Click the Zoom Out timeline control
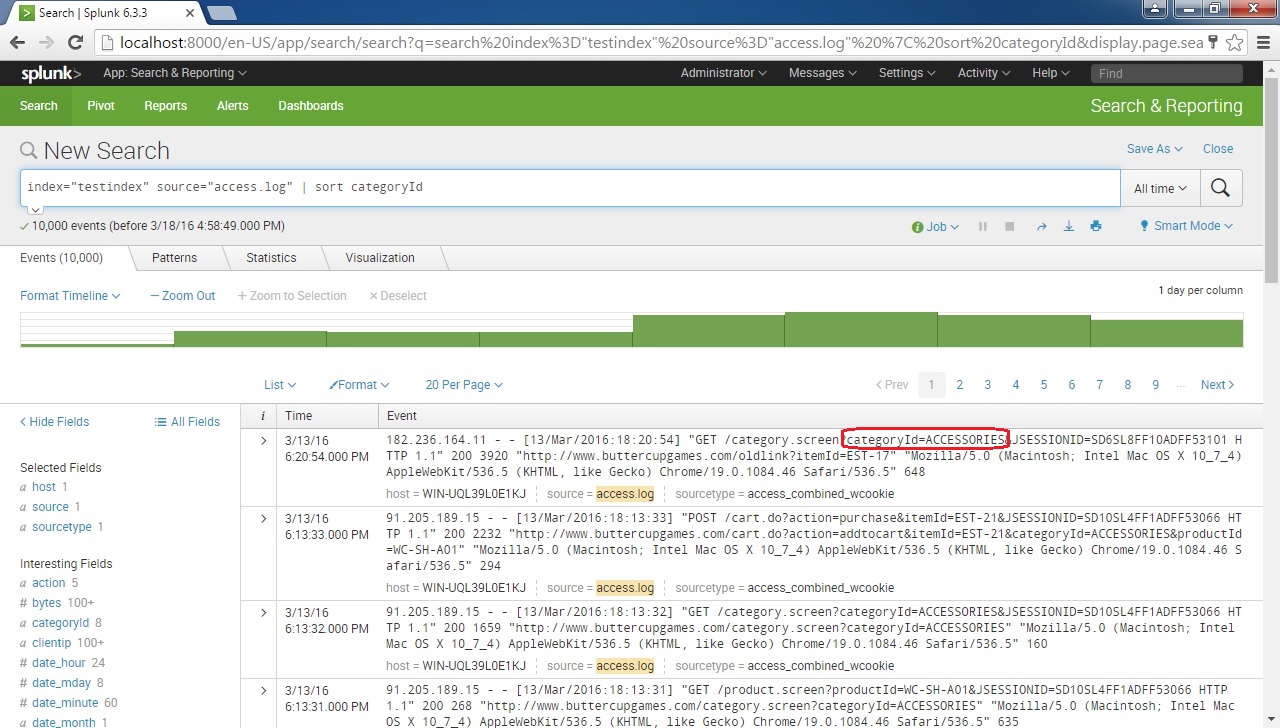1280x728 pixels. tap(182, 295)
